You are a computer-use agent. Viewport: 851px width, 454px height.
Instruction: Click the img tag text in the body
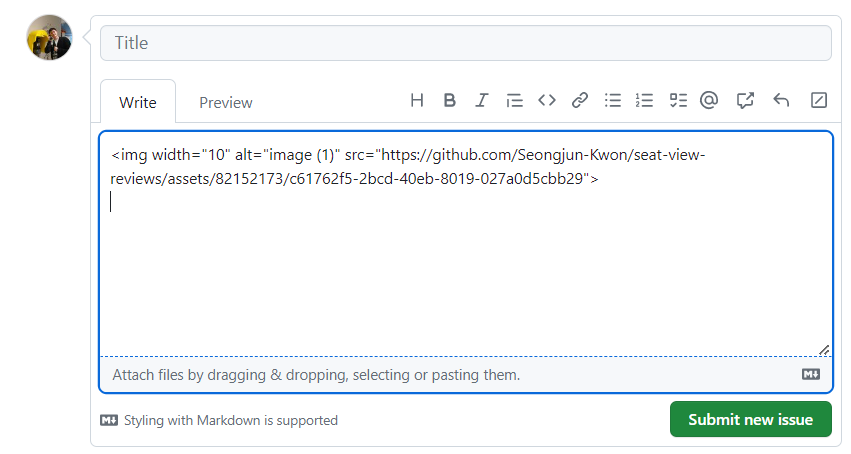(407, 167)
